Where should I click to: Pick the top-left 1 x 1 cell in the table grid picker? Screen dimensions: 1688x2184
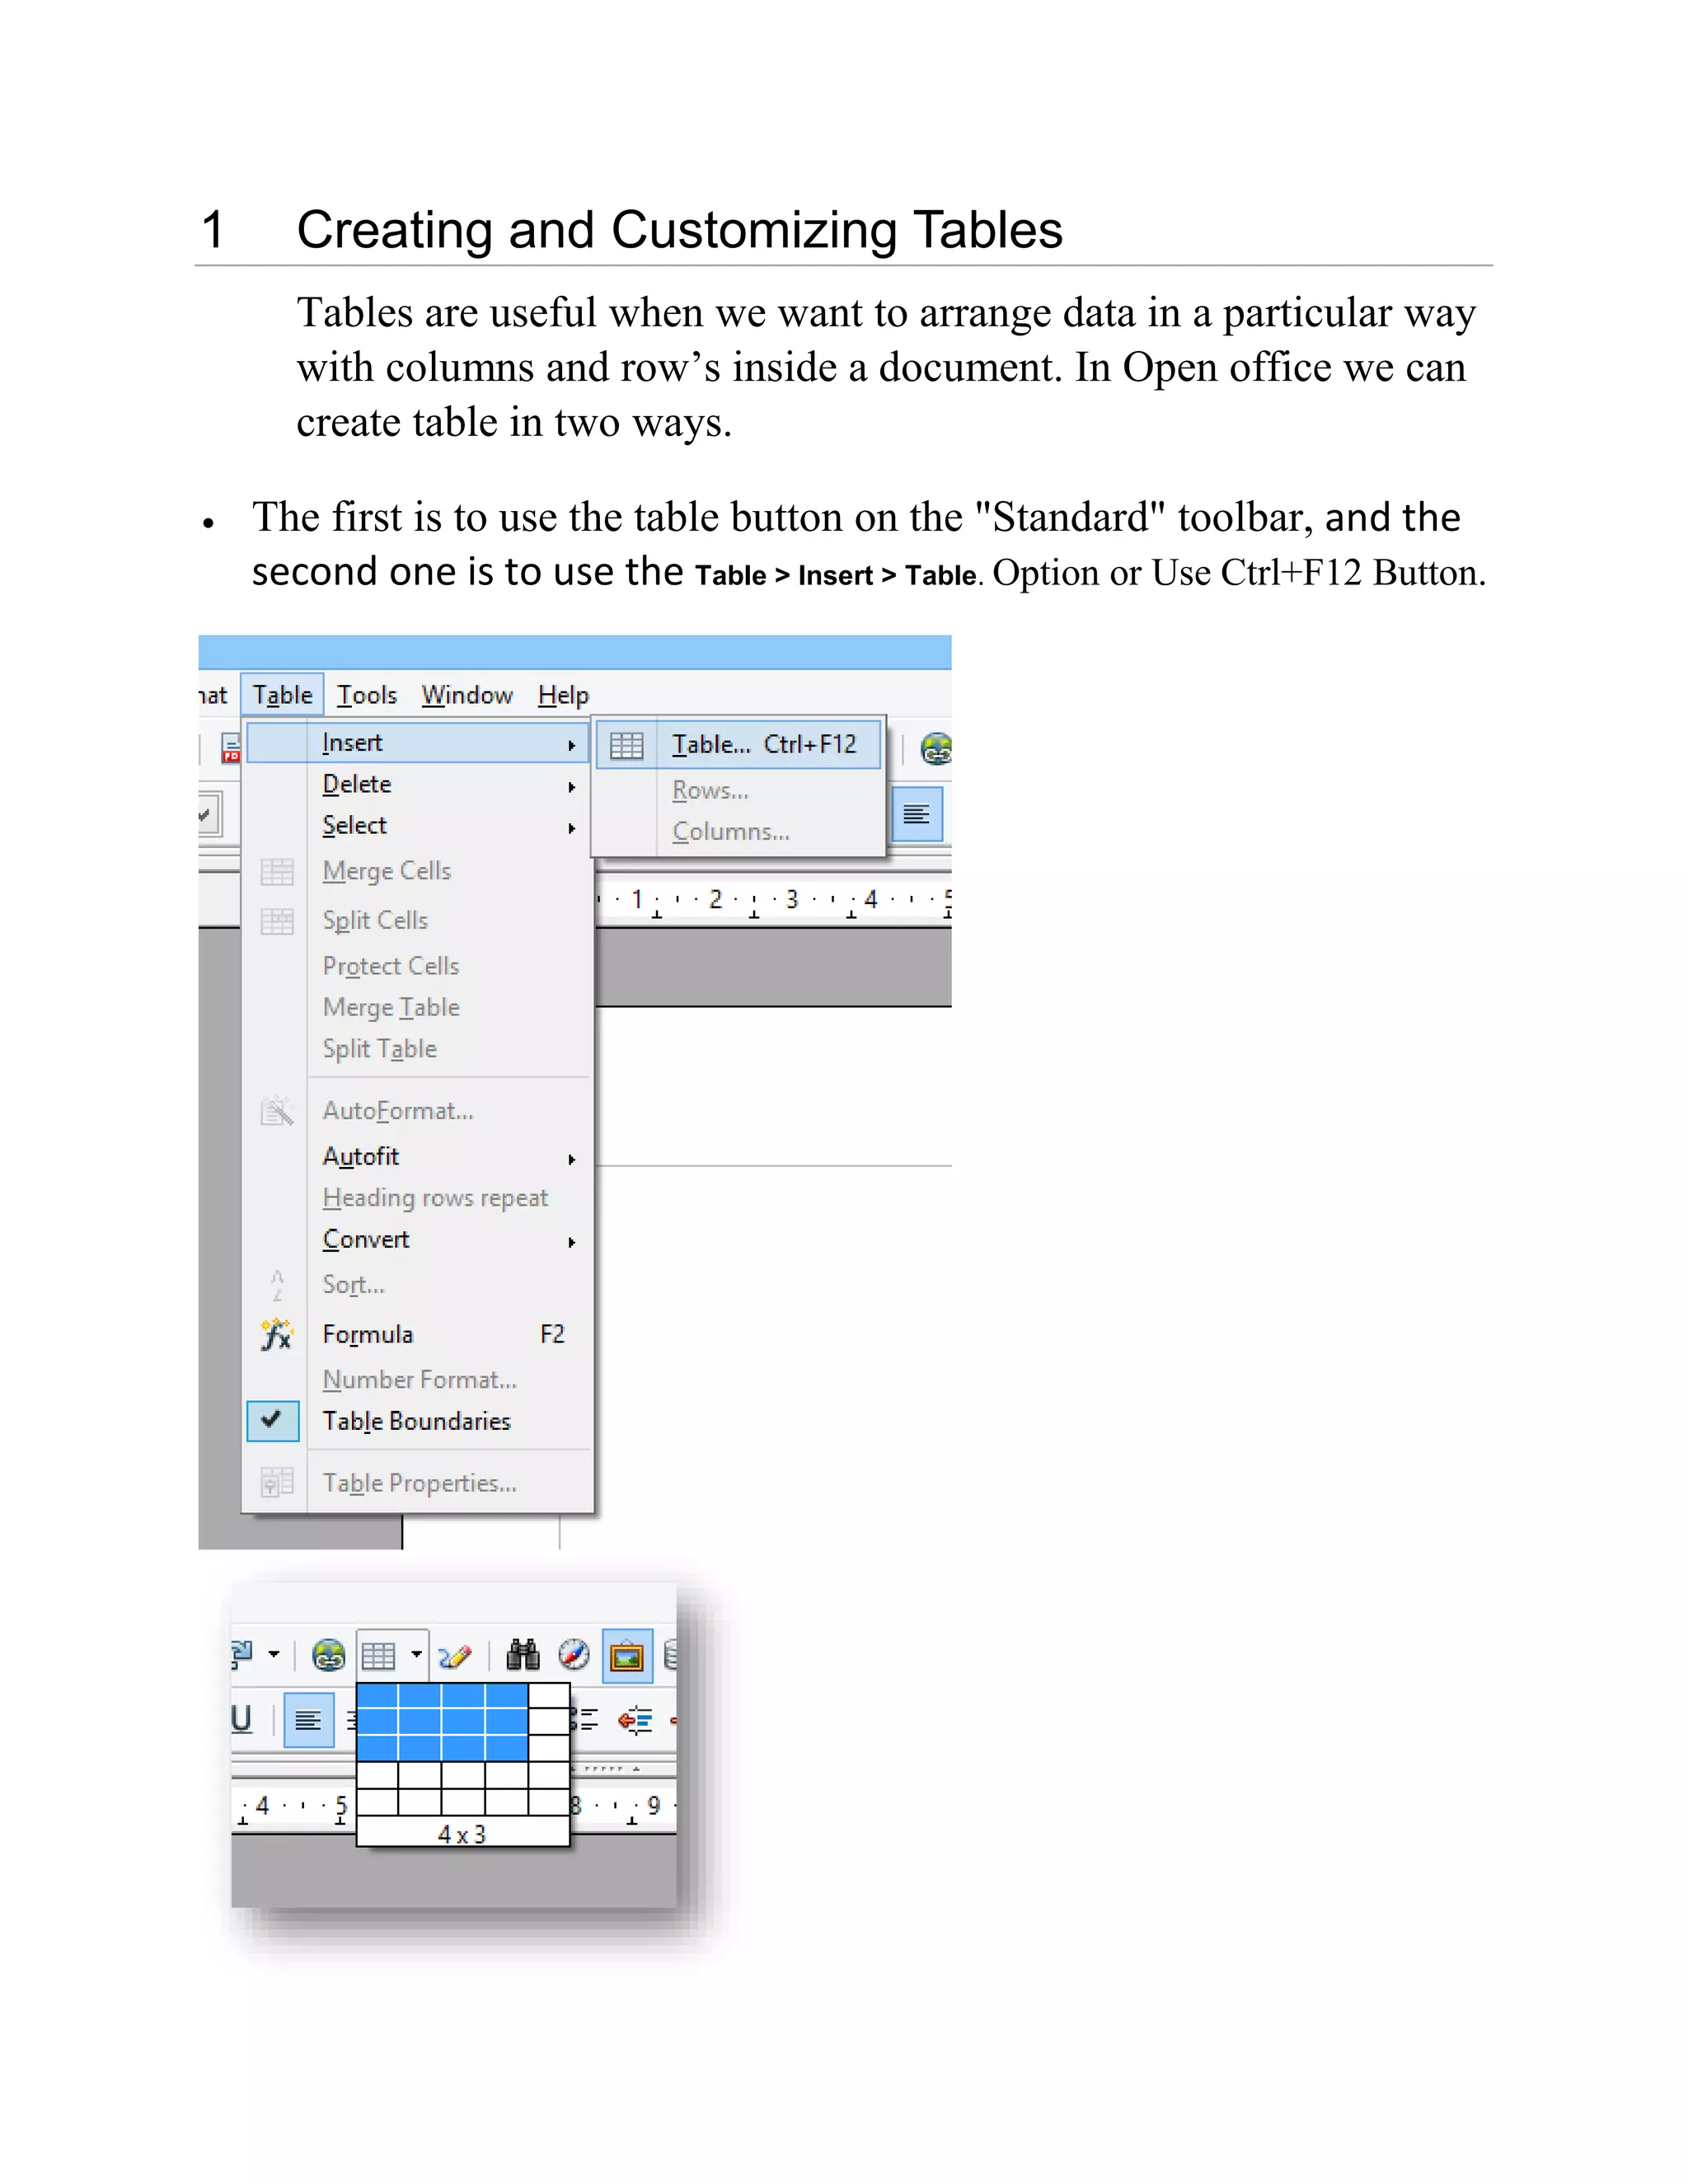click(x=378, y=1696)
